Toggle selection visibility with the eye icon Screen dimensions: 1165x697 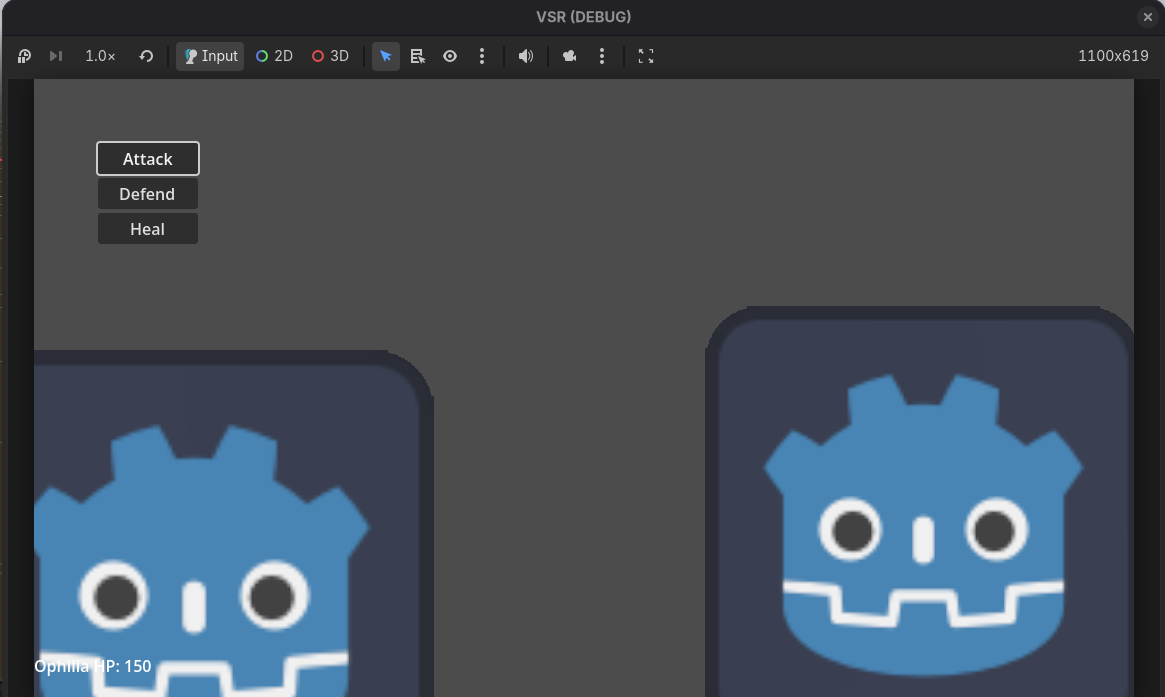(x=450, y=56)
